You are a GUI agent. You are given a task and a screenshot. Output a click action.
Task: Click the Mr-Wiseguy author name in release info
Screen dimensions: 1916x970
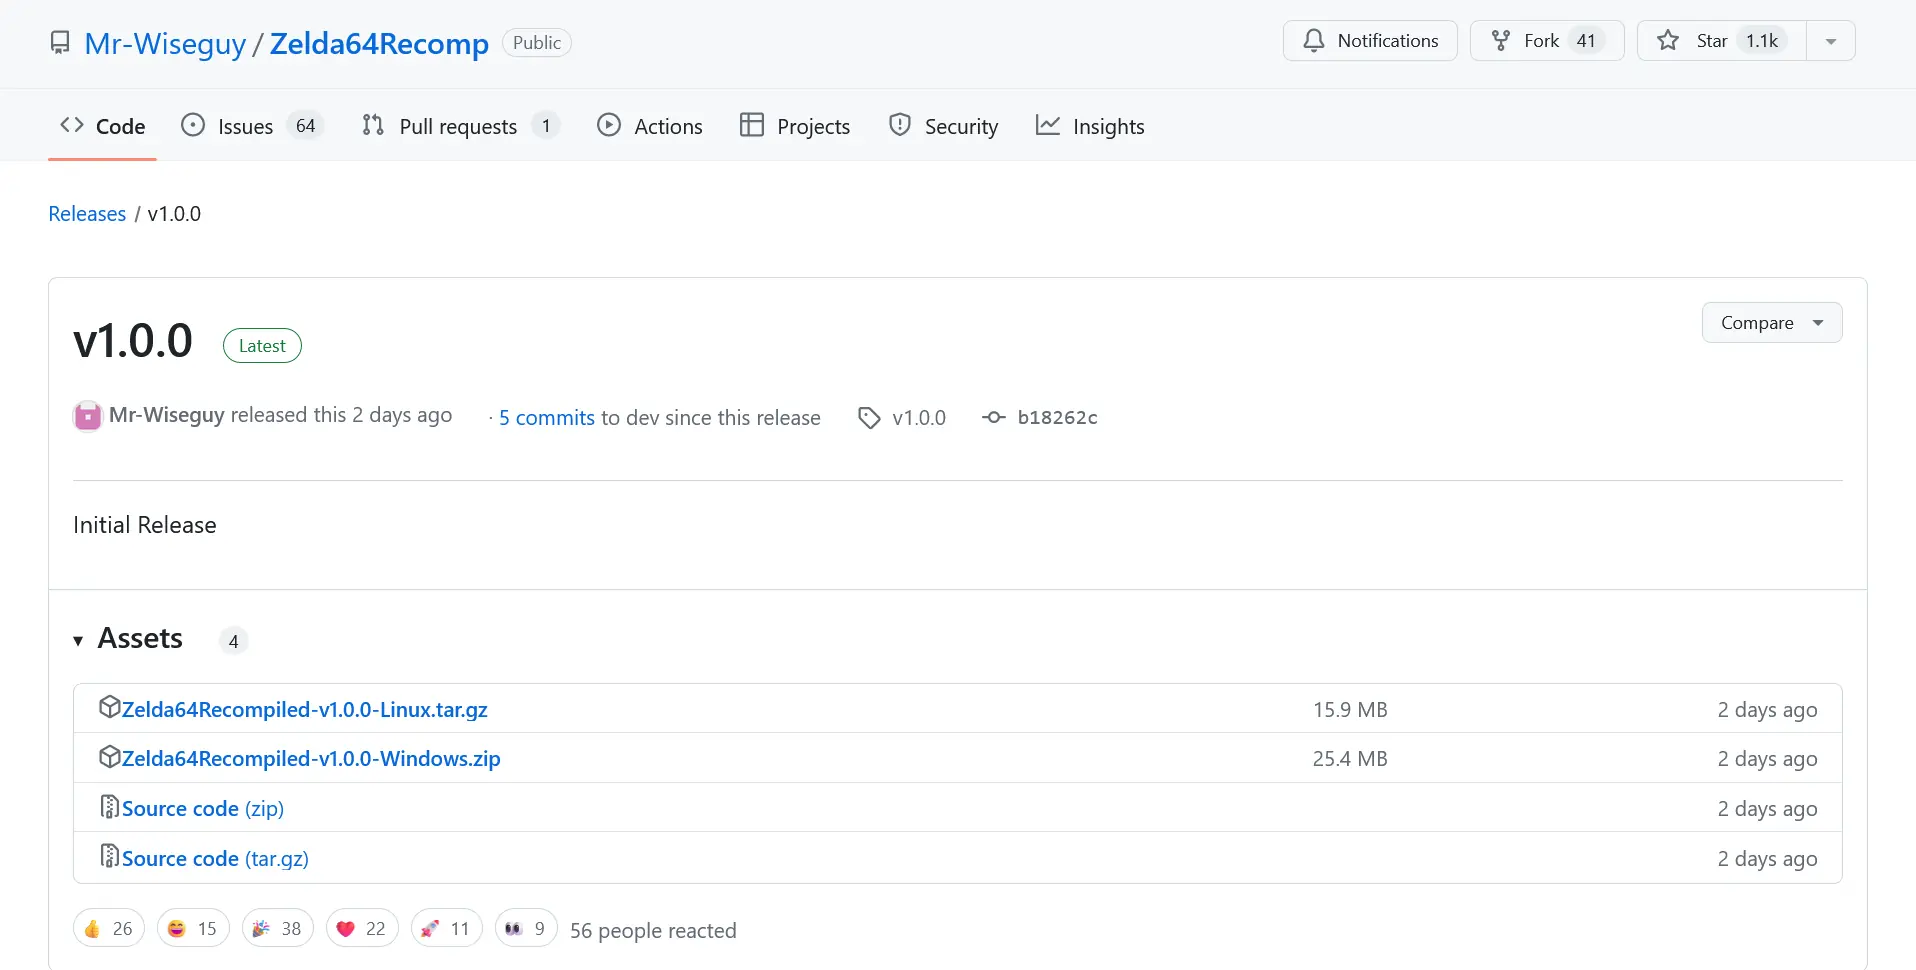(166, 415)
